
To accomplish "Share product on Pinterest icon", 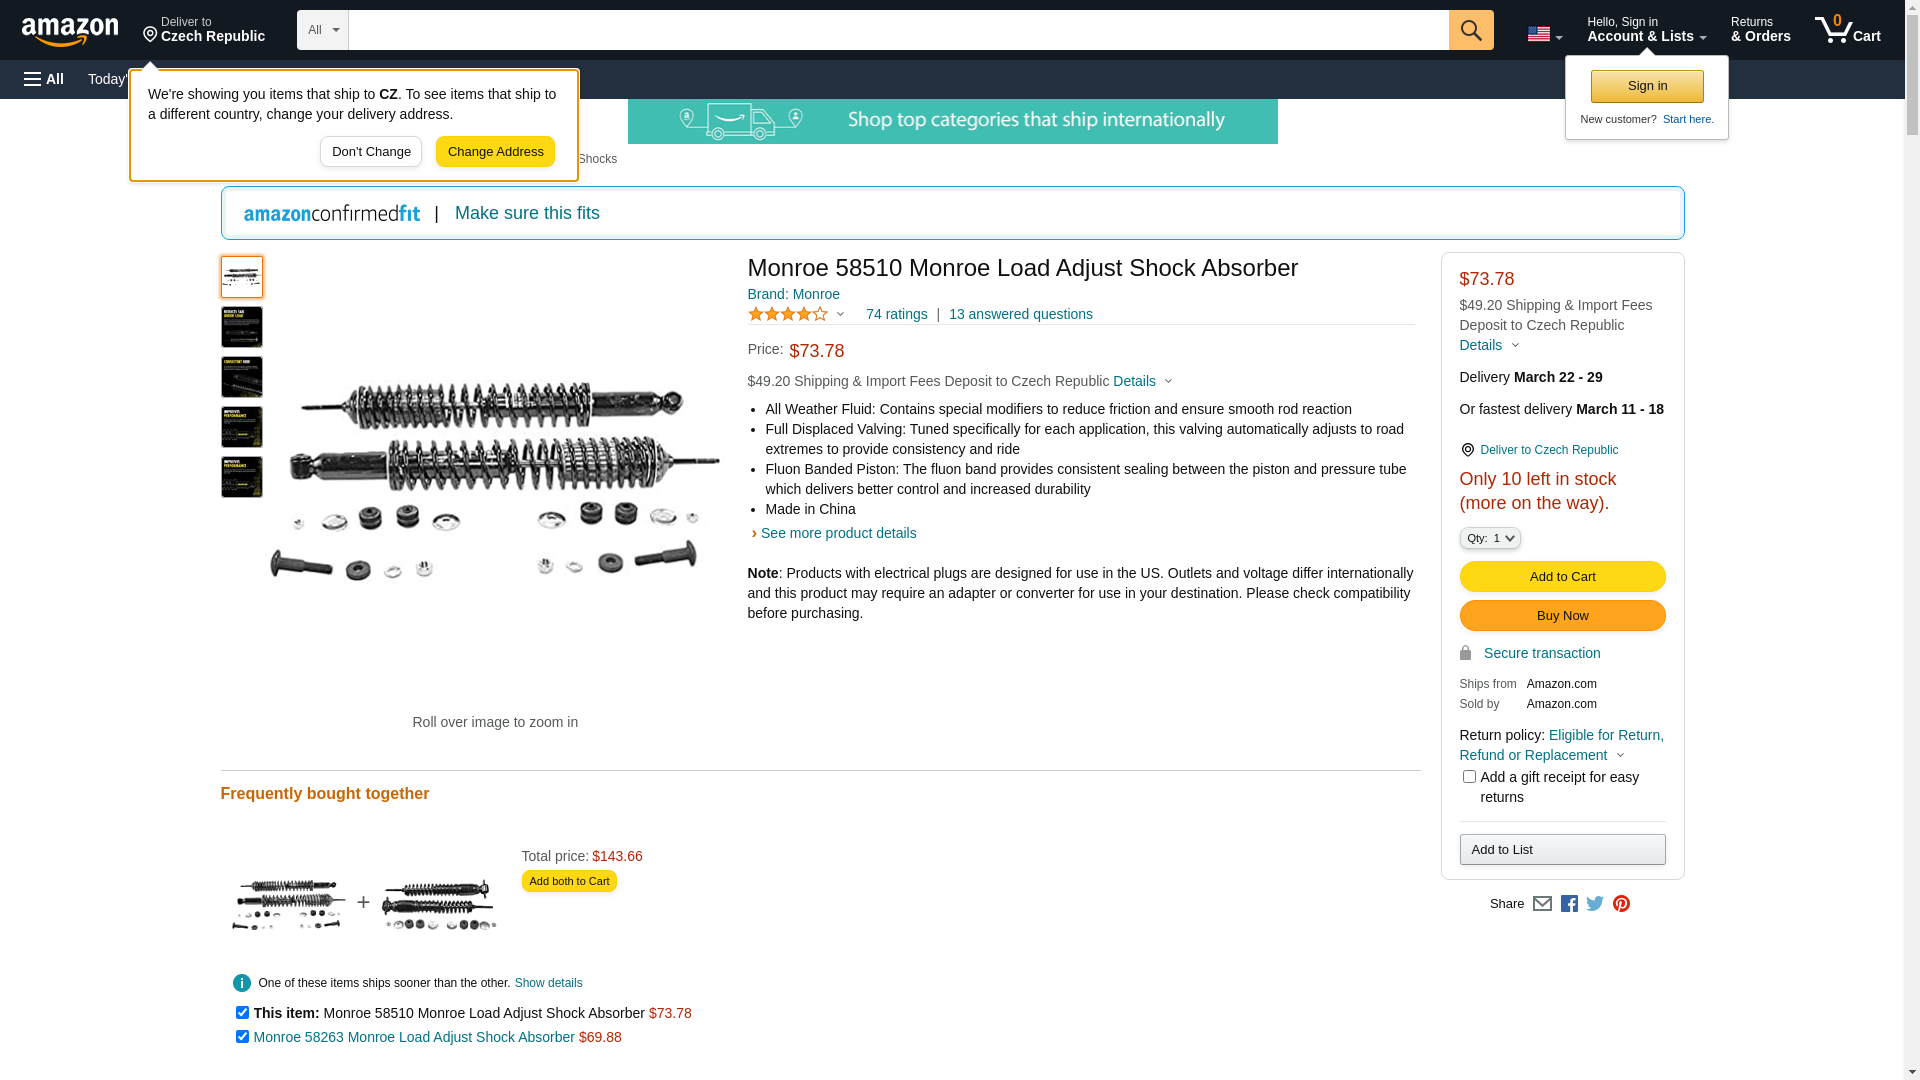I will tap(1621, 904).
